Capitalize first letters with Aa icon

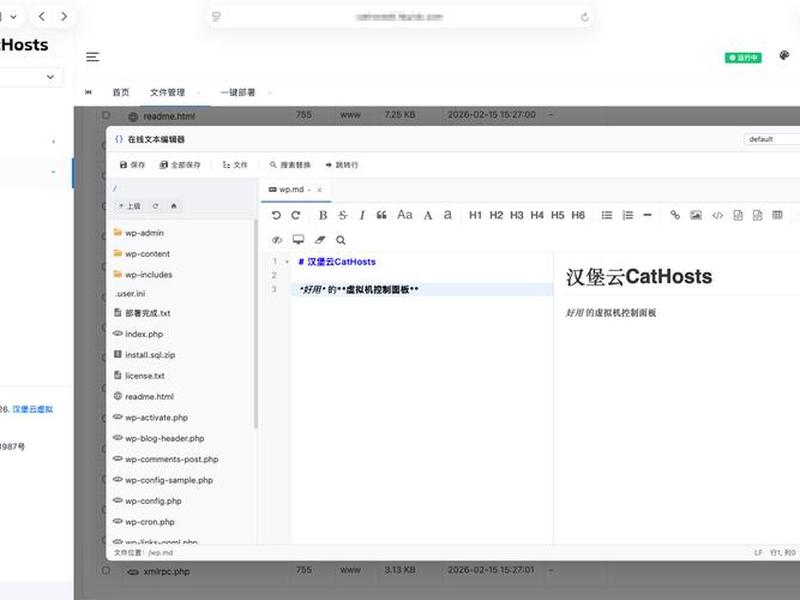point(405,215)
